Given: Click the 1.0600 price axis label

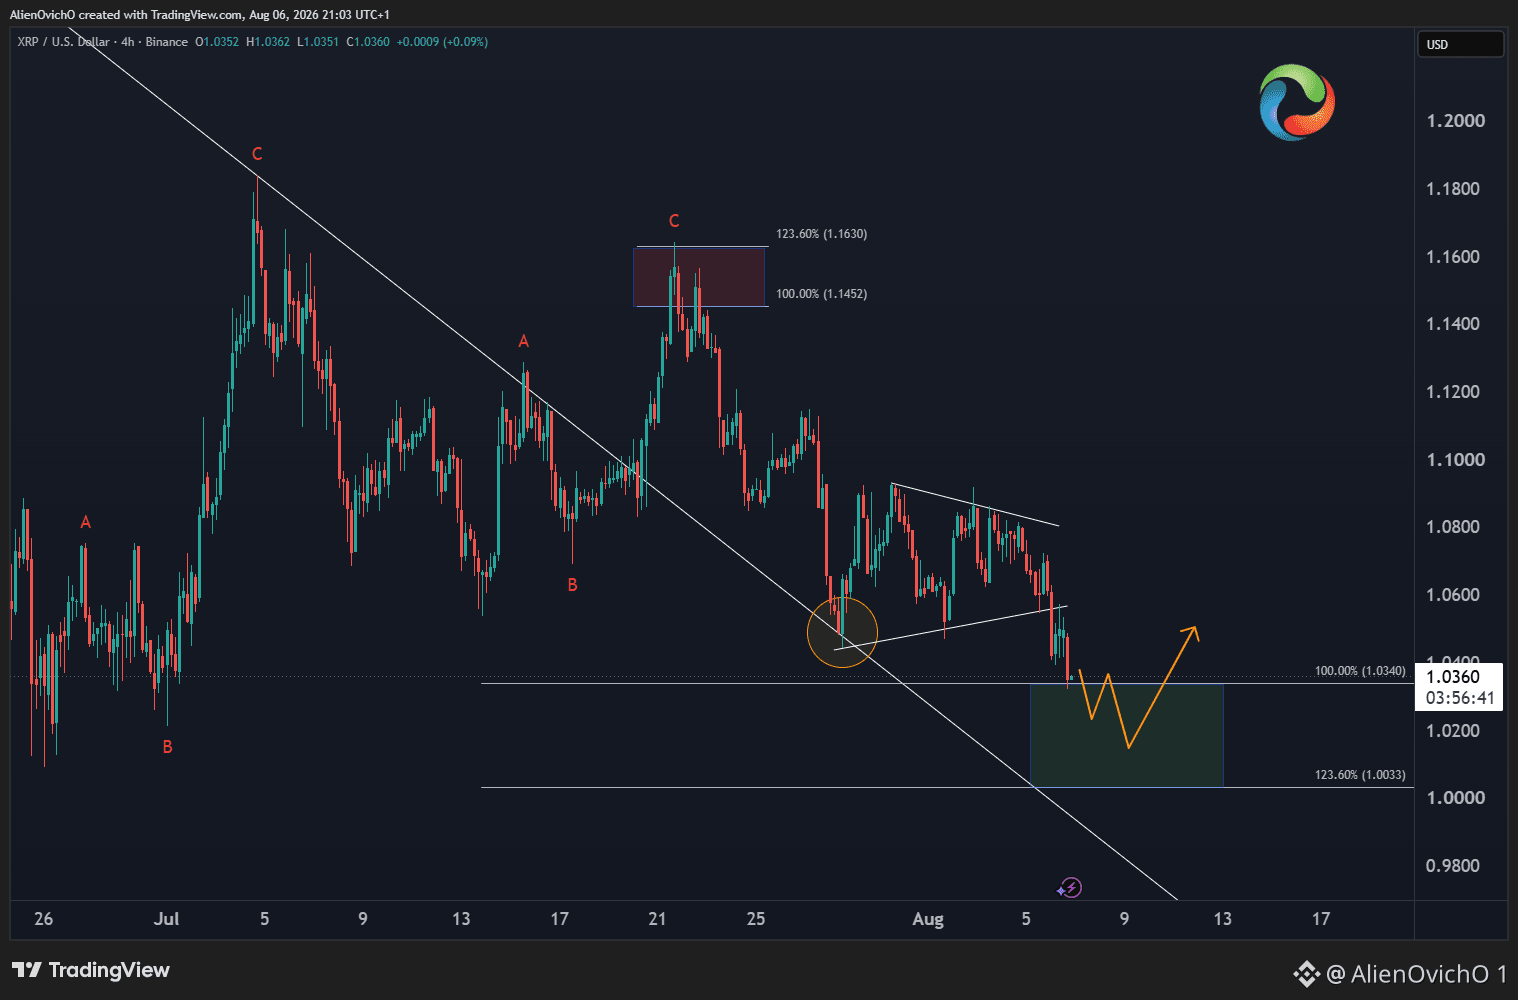Looking at the screenshot, I should click(1453, 595).
